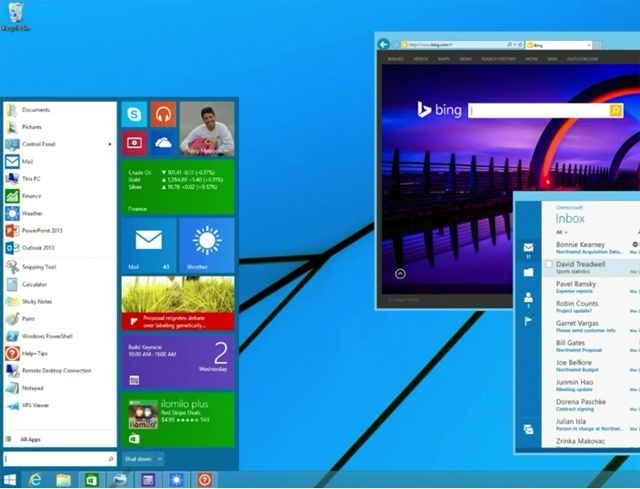
Task: Open Internet Explorer from taskbar
Action: pyautogui.click(x=36, y=480)
